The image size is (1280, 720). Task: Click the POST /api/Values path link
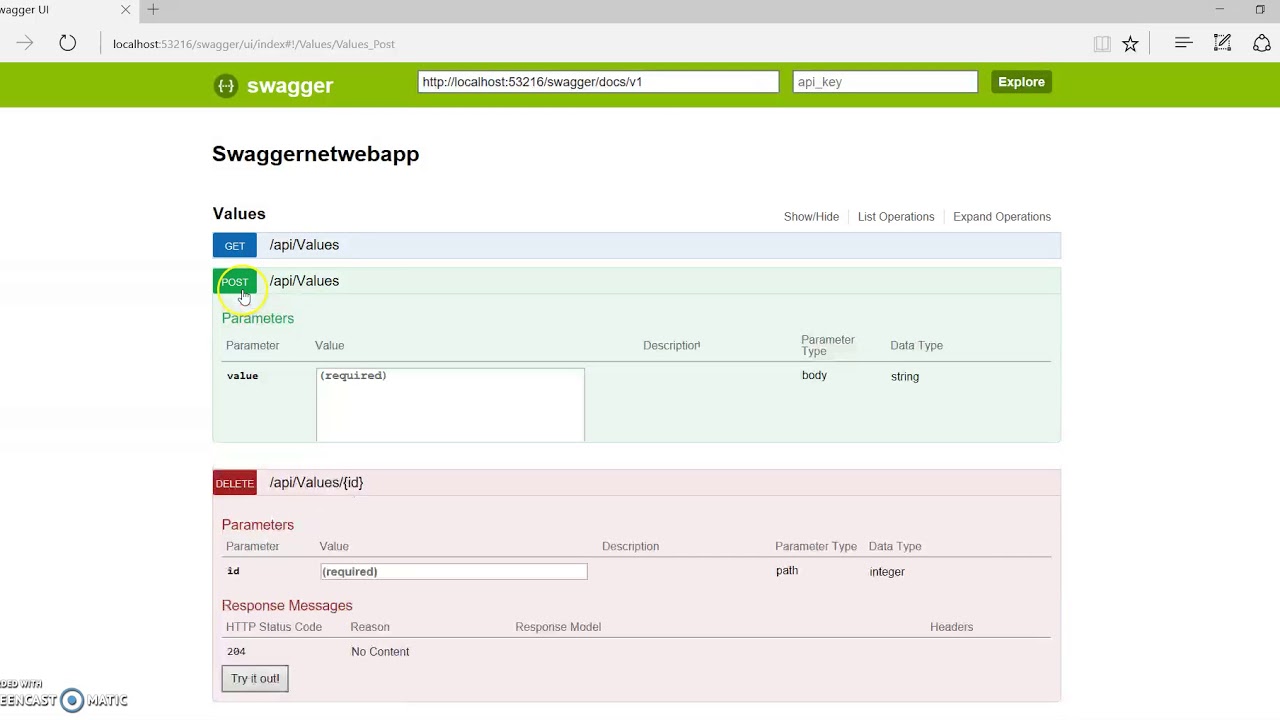click(304, 281)
